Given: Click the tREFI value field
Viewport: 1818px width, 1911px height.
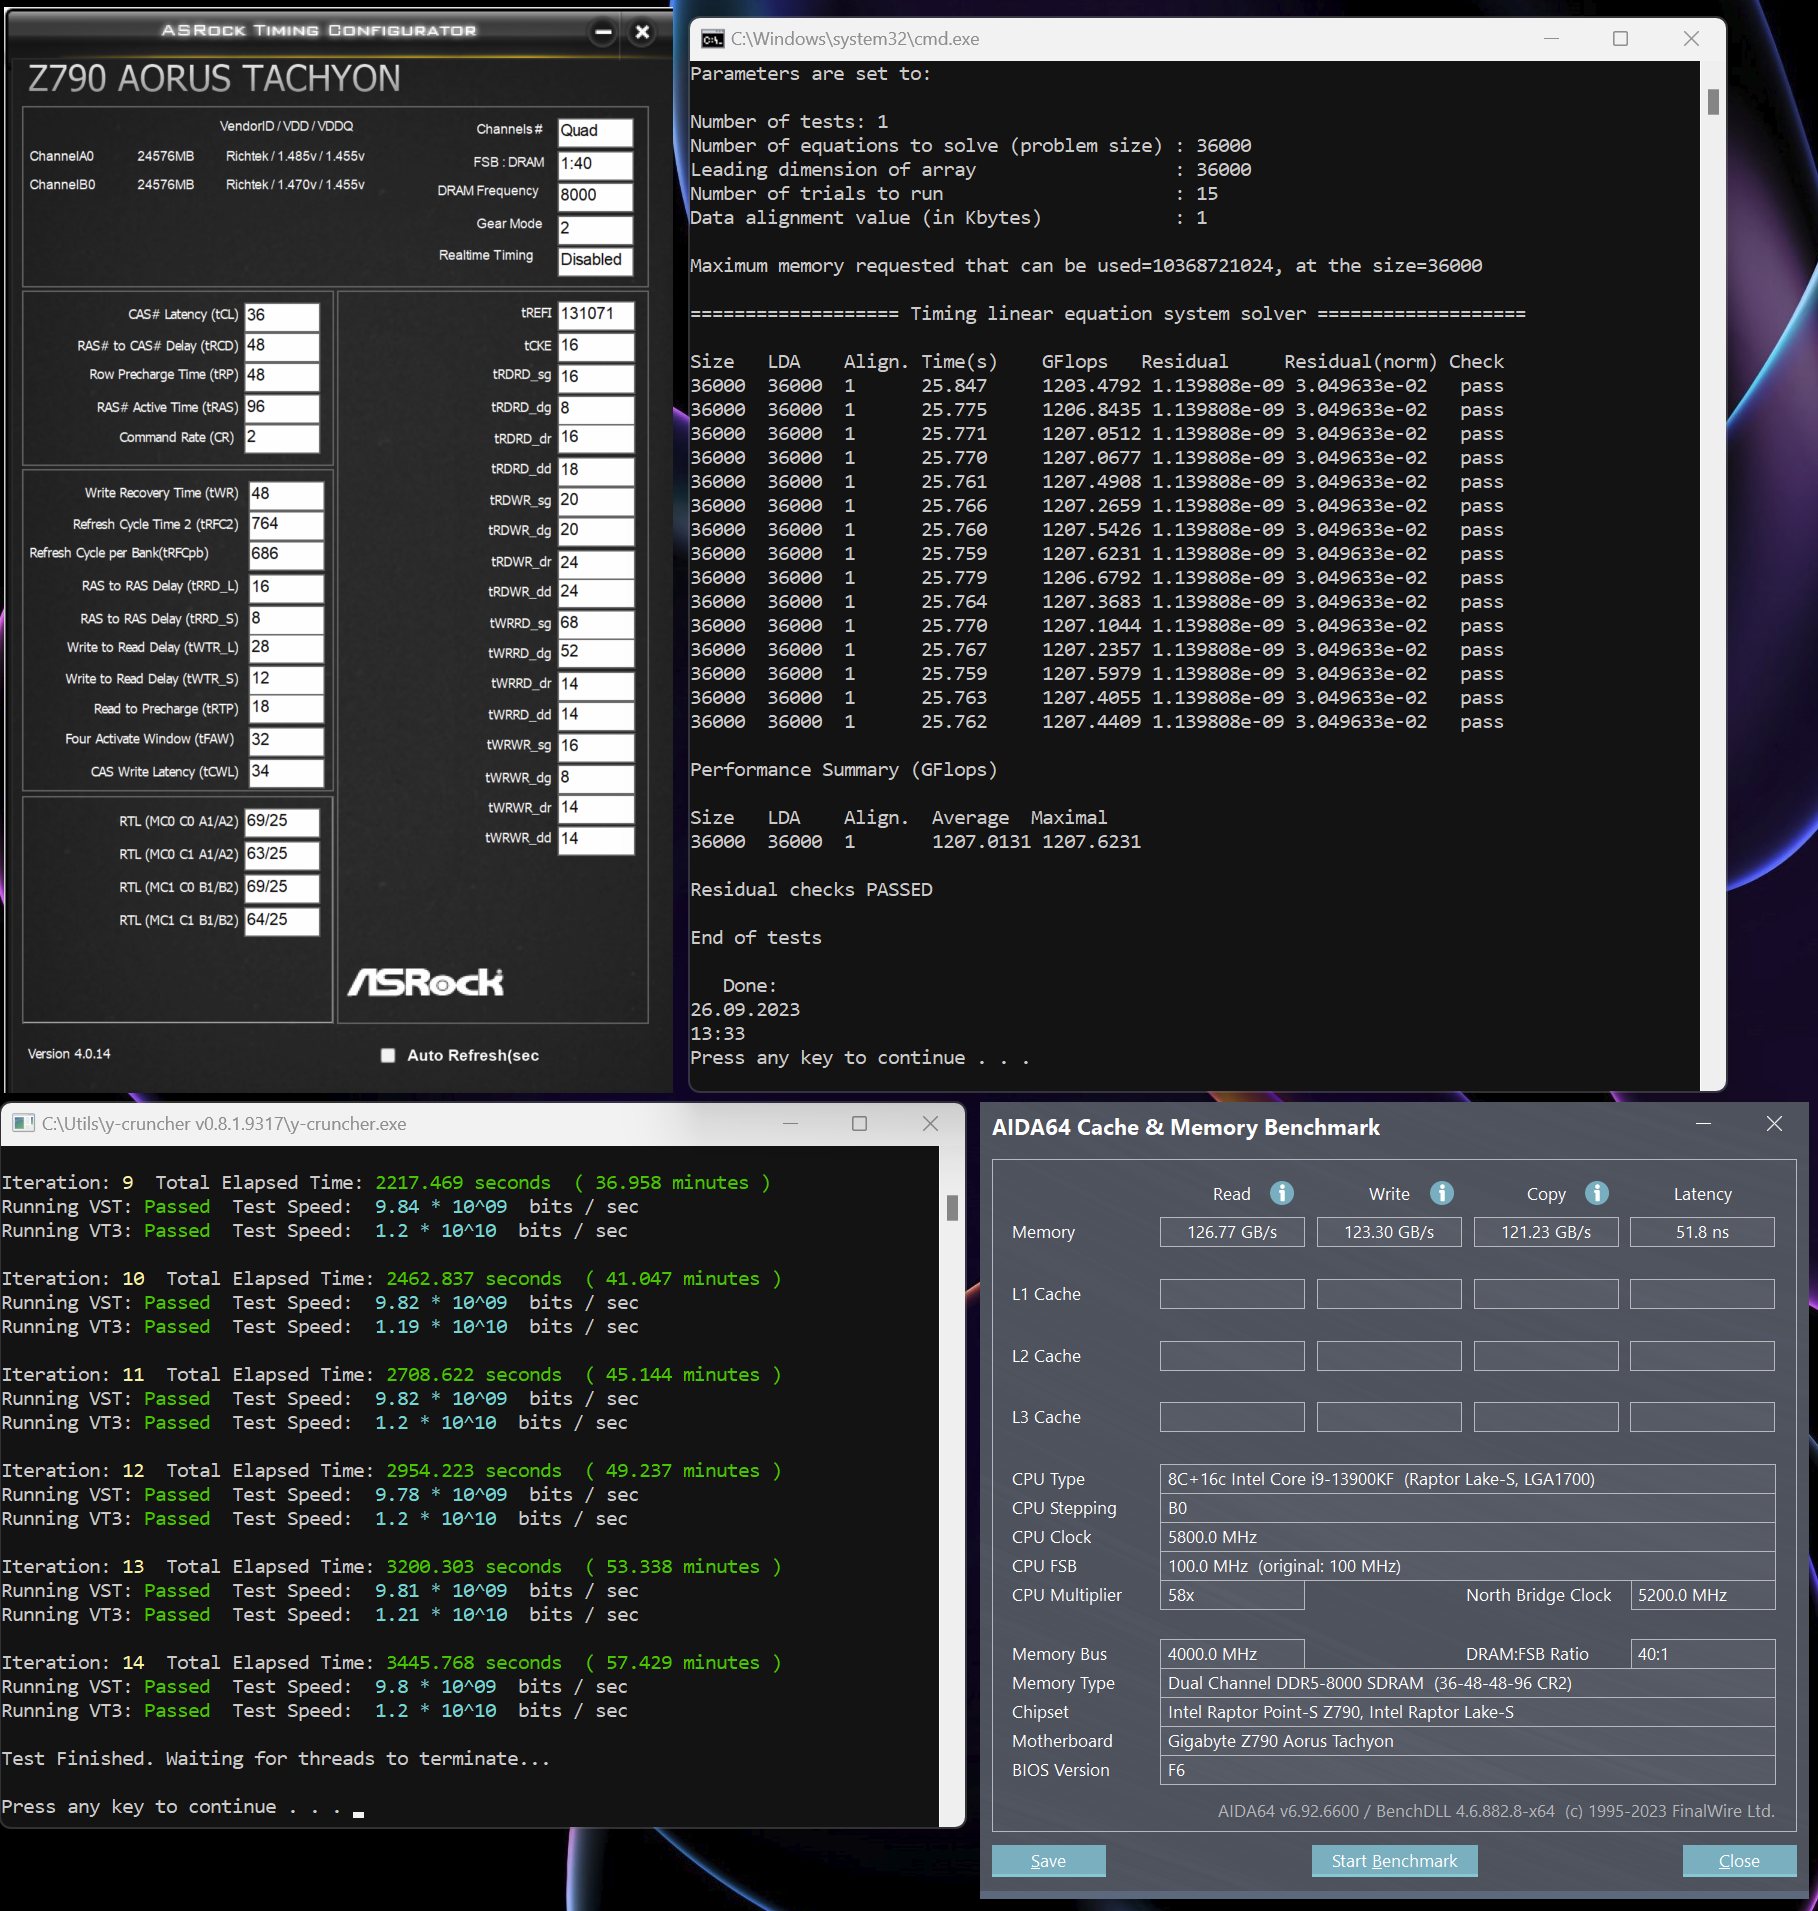Looking at the screenshot, I should pos(595,314).
